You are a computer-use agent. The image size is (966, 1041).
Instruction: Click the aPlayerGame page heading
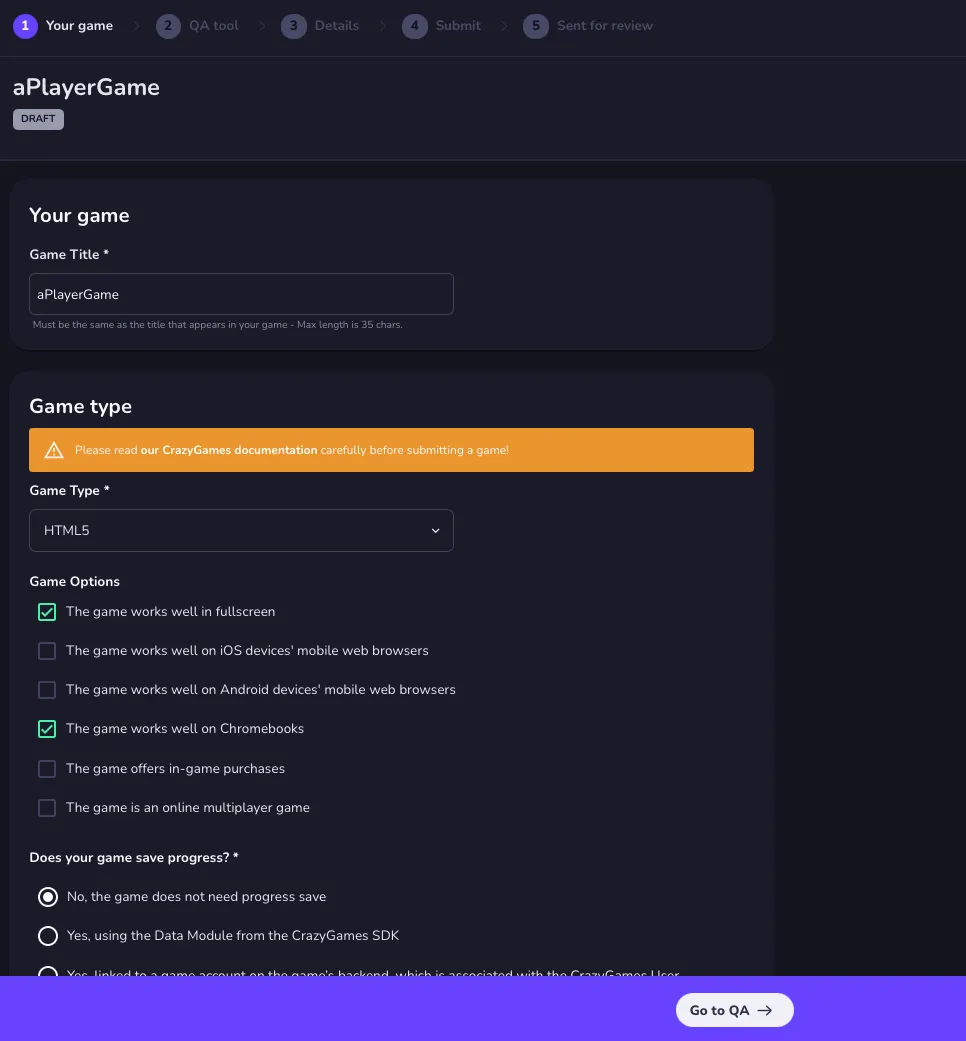(x=86, y=87)
